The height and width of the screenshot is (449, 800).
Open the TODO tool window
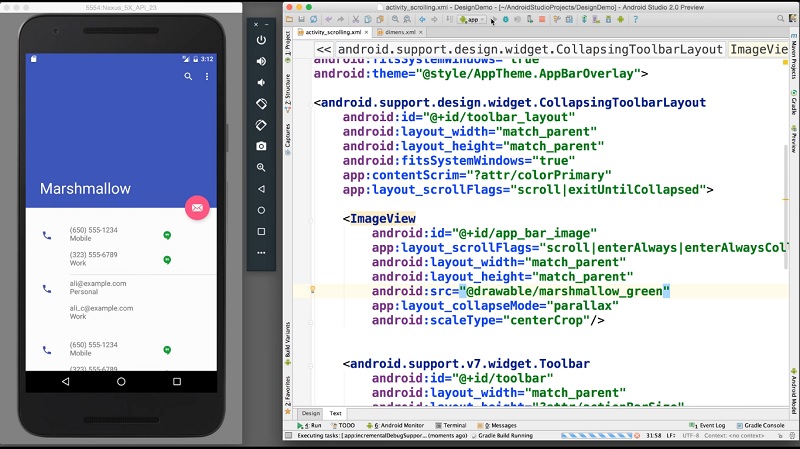pyautogui.click(x=343, y=425)
